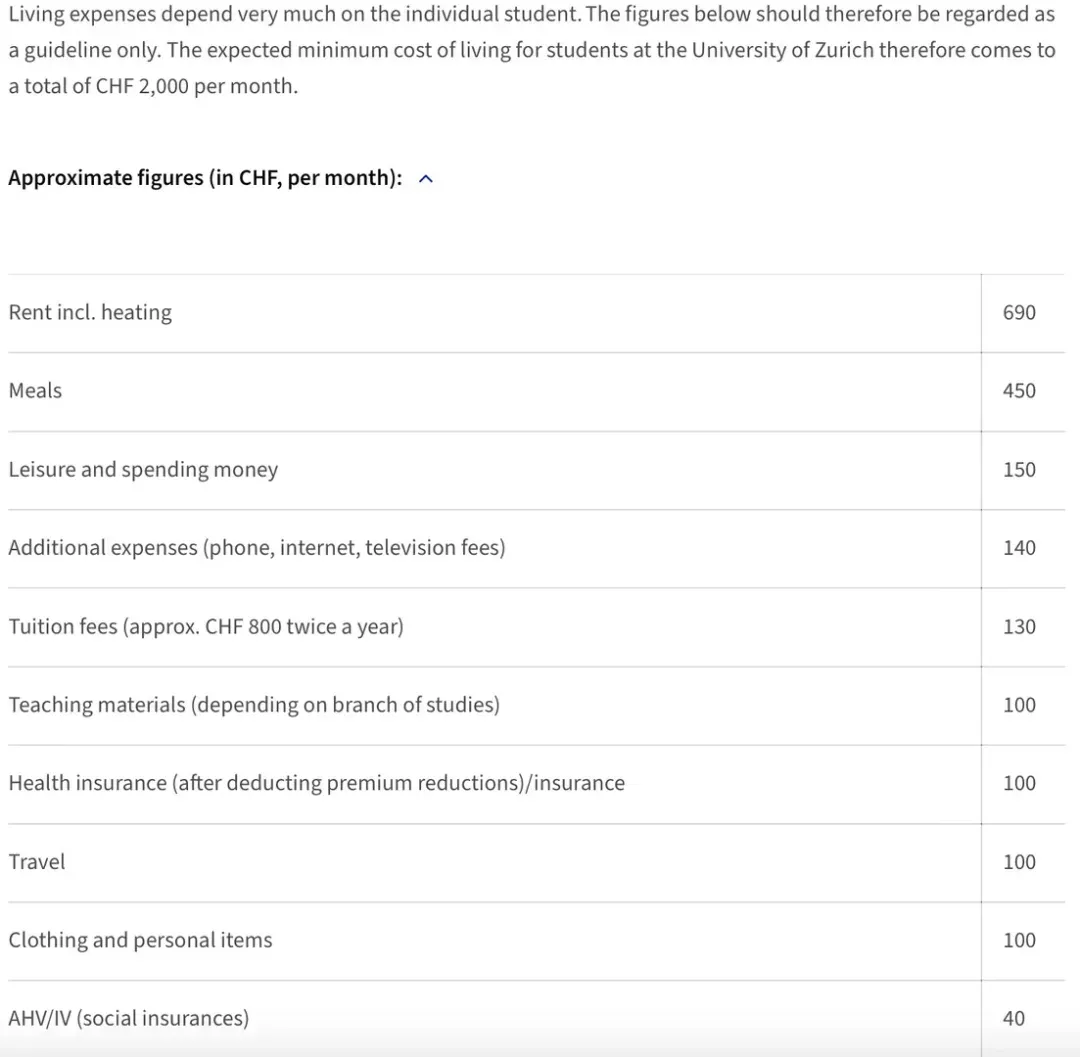The width and height of the screenshot is (1080, 1057).
Task: Click 'Clothing and personal items' label
Action: 140,940
